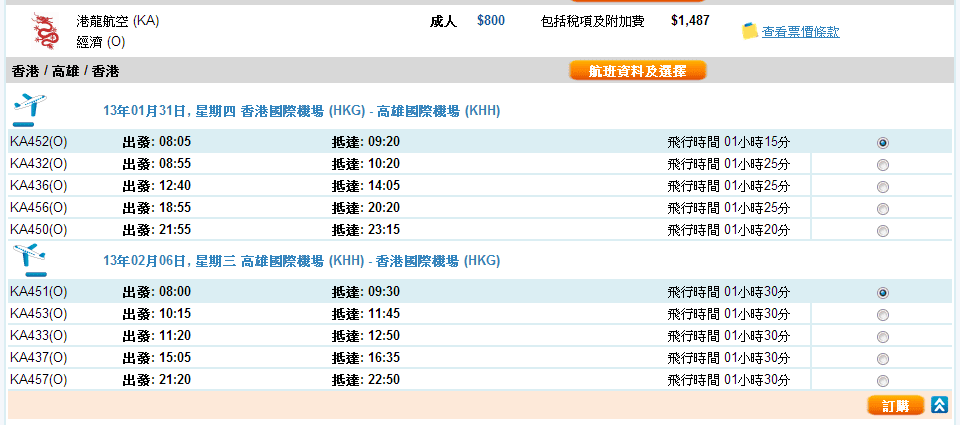961x425 pixels.
Task: Pick return flight KA433 departing 11:20
Action: tap(882, 337)
